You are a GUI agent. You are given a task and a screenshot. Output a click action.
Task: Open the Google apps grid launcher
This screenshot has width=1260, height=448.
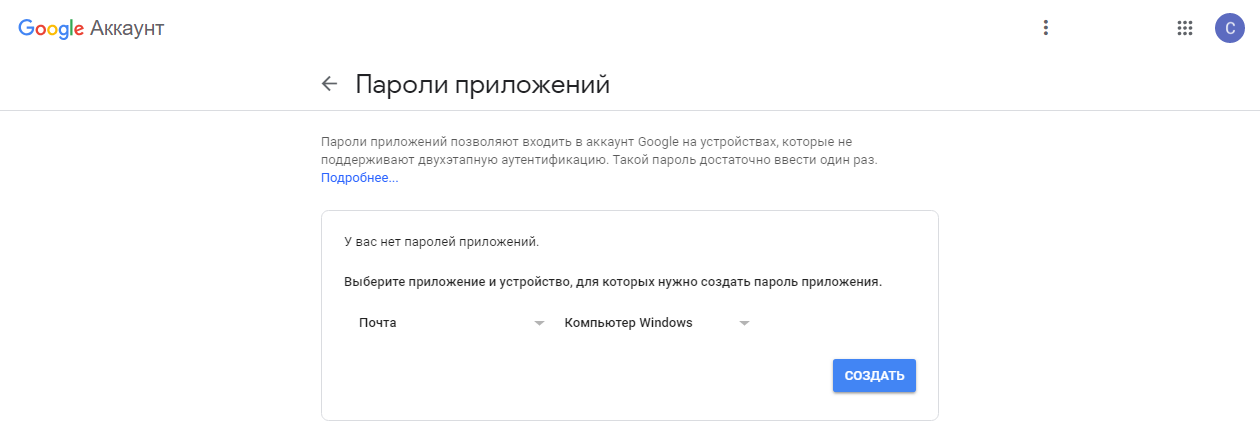click(x=1185, y=28)
